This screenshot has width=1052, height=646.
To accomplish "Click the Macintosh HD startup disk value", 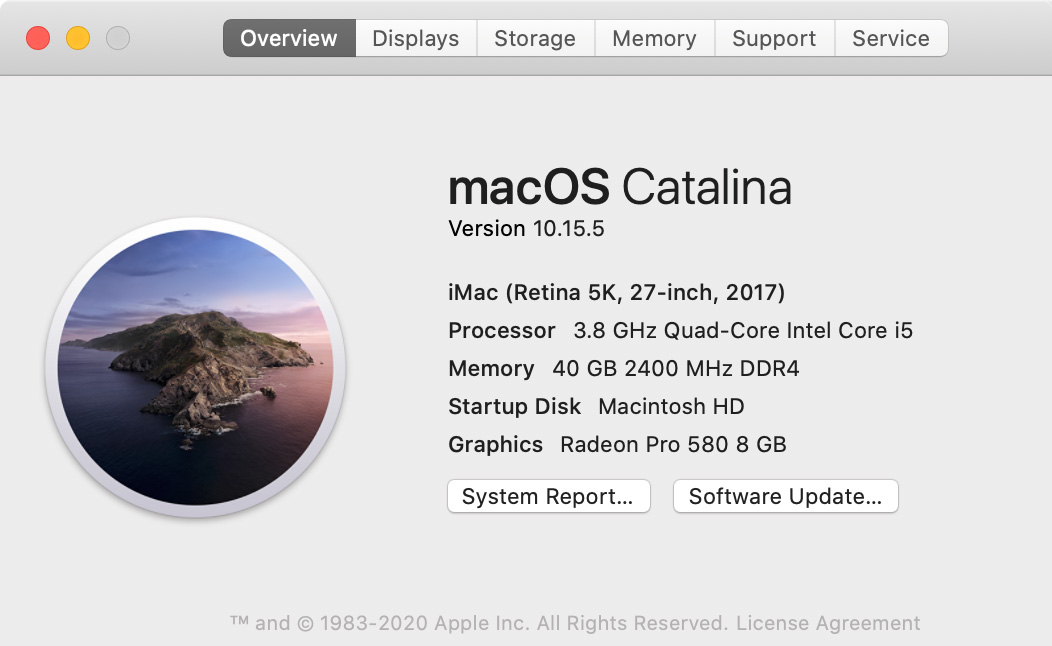I will point(672,407).
